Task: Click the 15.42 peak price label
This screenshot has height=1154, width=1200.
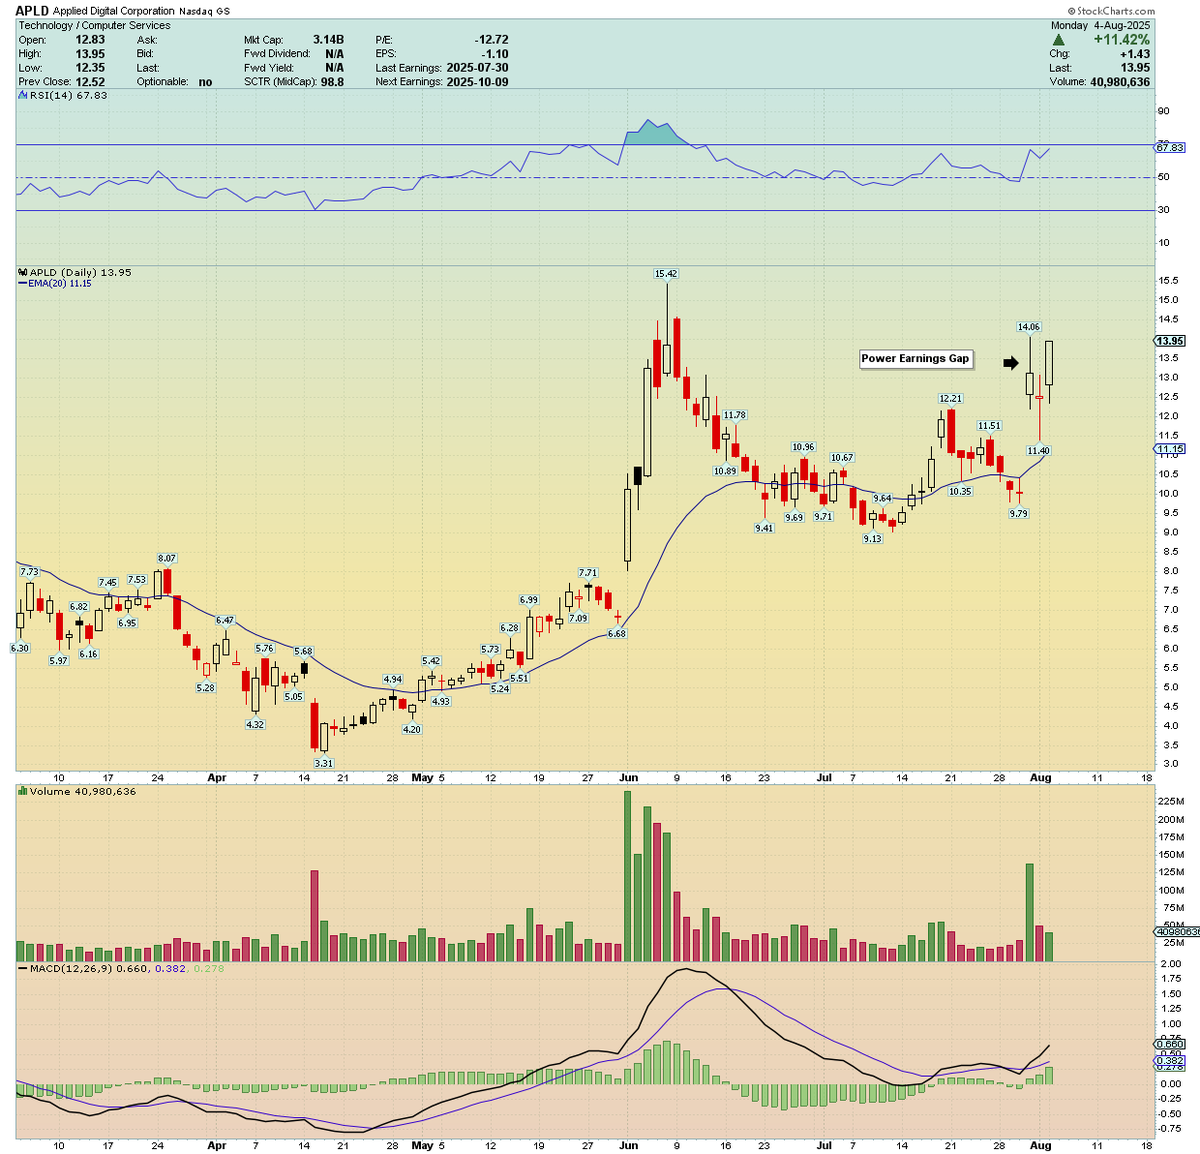Action: (x=666, y=273)
